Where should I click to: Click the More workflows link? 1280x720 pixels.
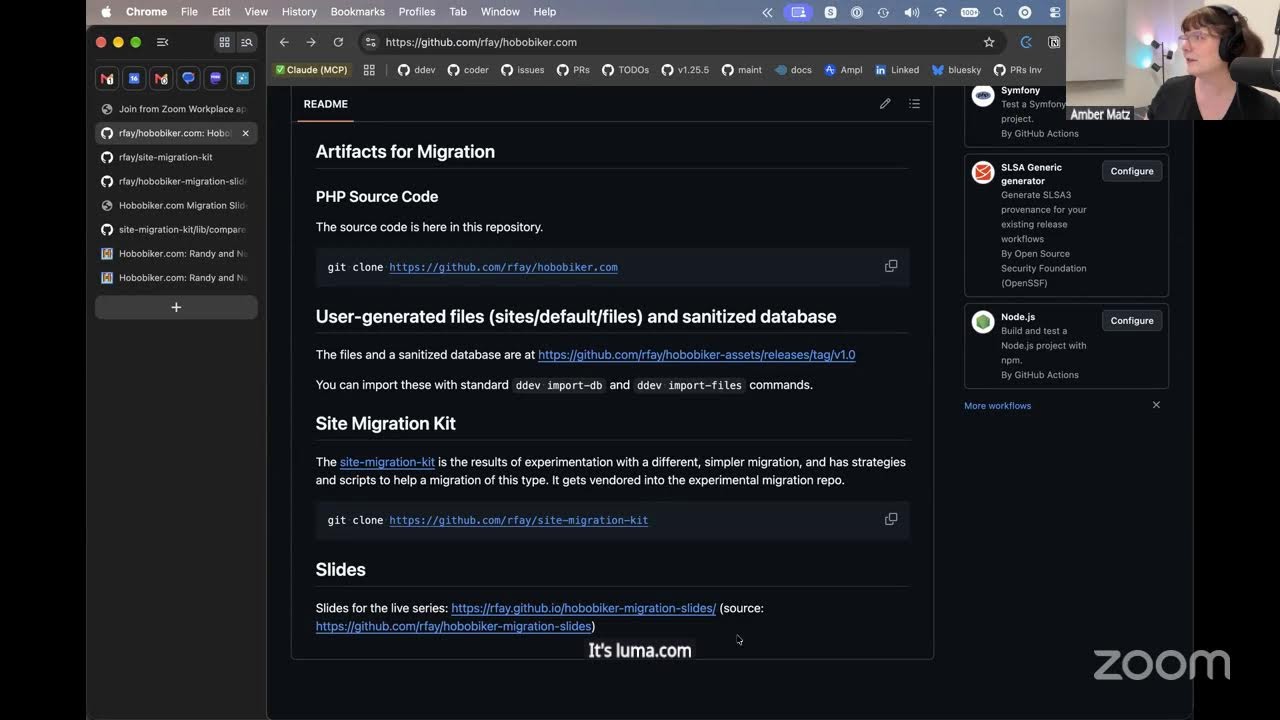997,406
